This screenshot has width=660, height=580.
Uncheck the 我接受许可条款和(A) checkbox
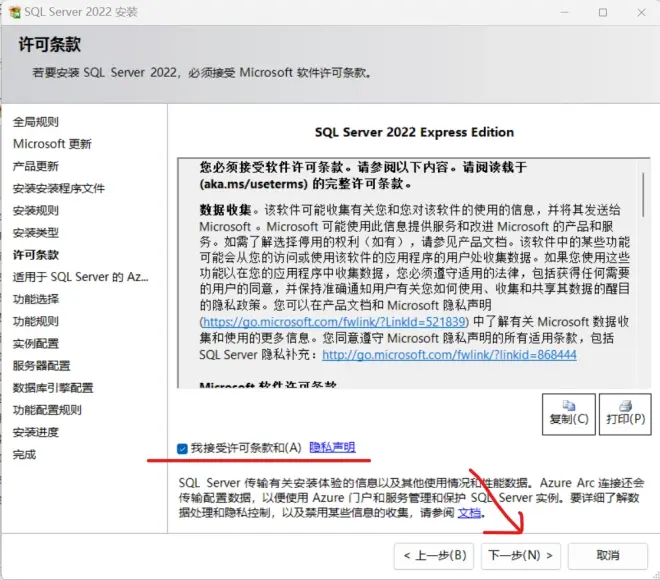click(182, 449)
